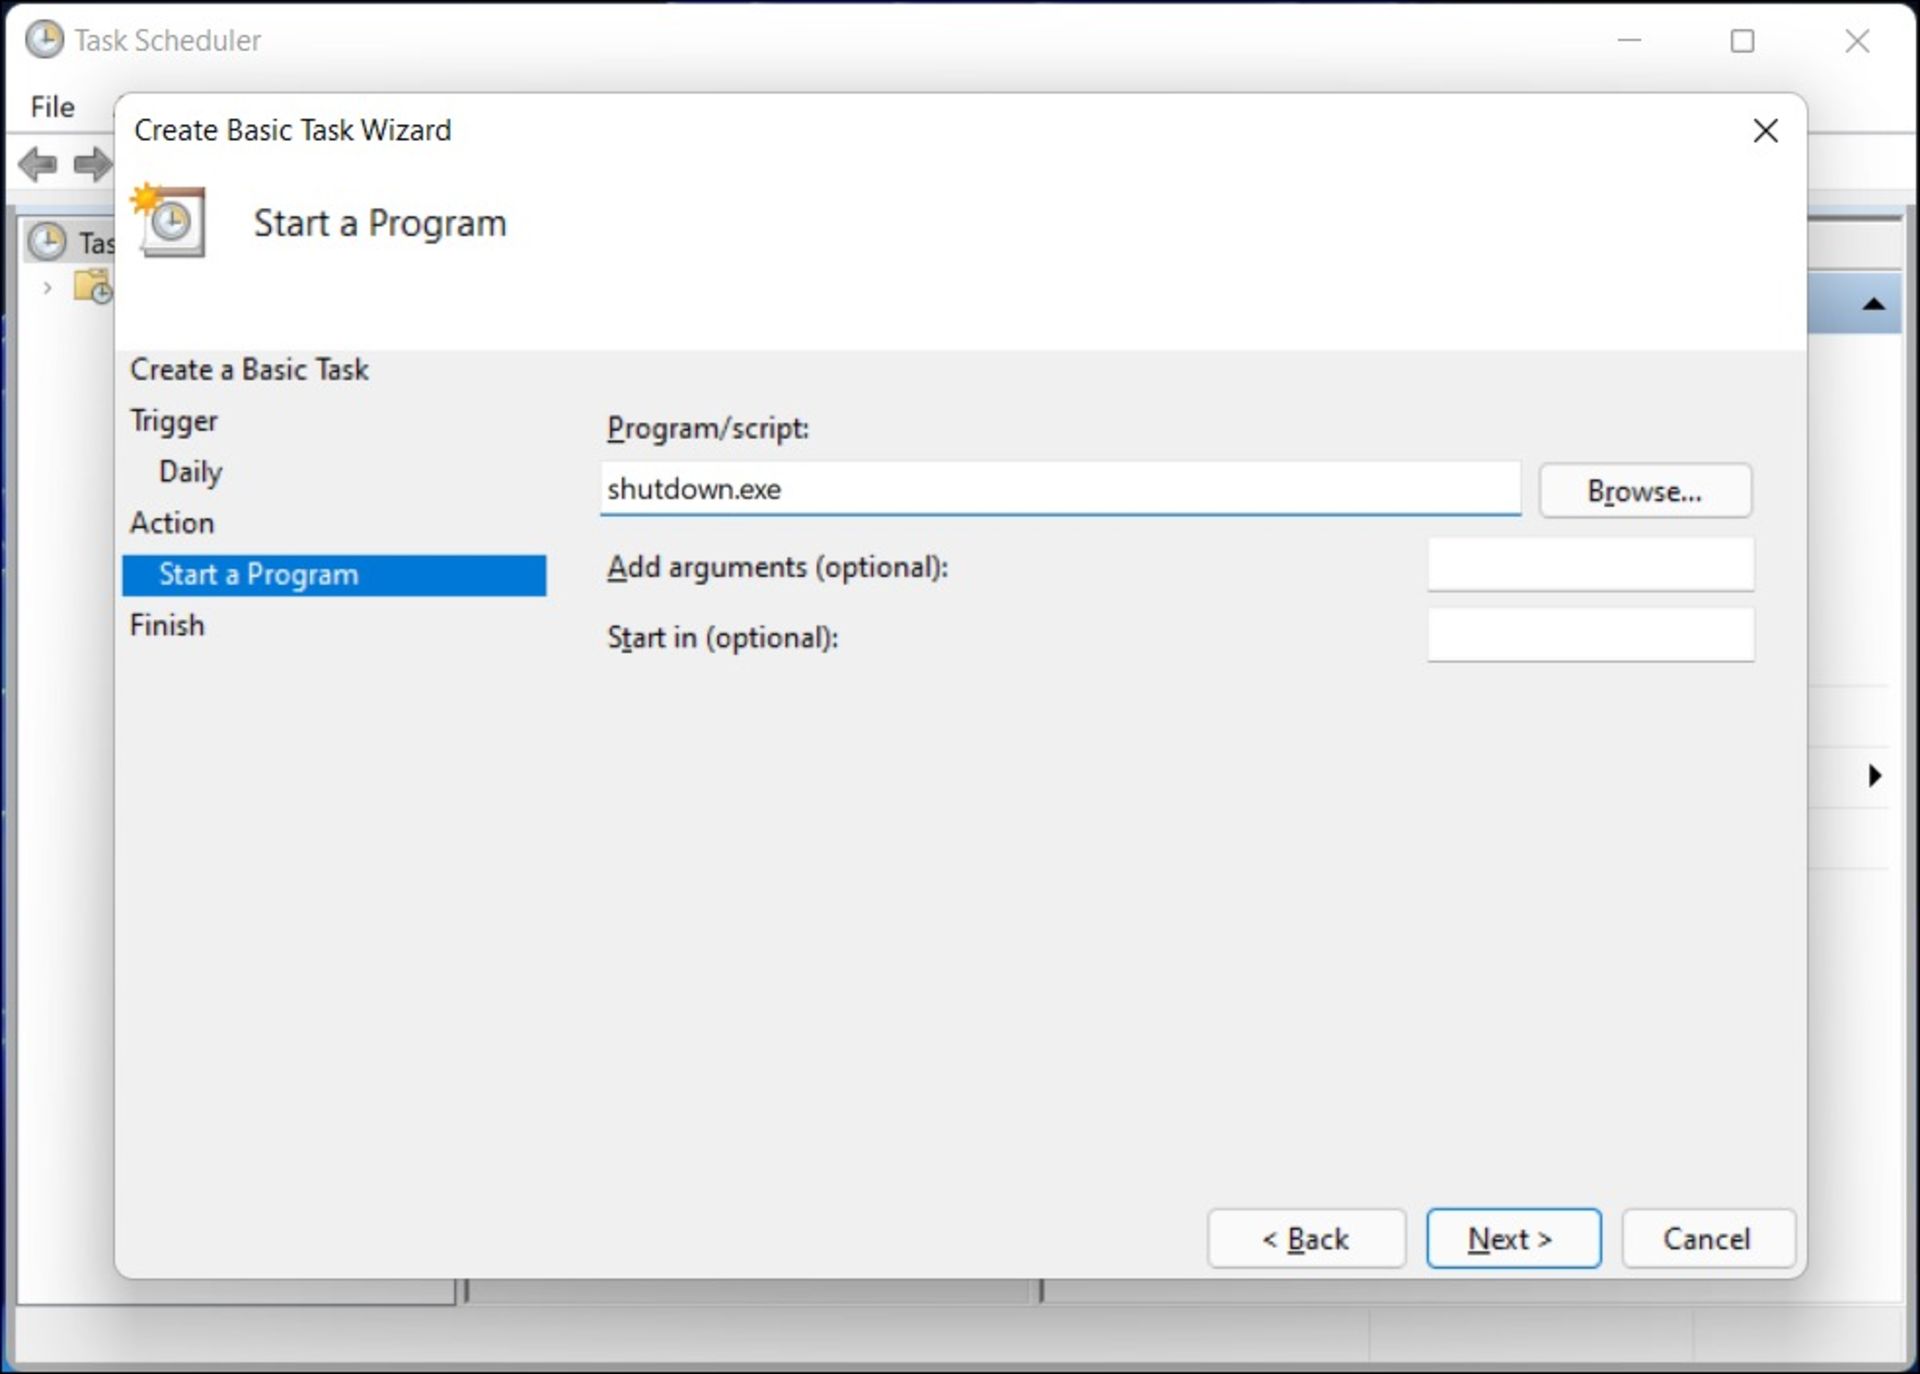Image resolution: width=1920 pixels, height=1374 pixels.
Task: Select the Create a Basic Task step
Action: pos(249,370)
